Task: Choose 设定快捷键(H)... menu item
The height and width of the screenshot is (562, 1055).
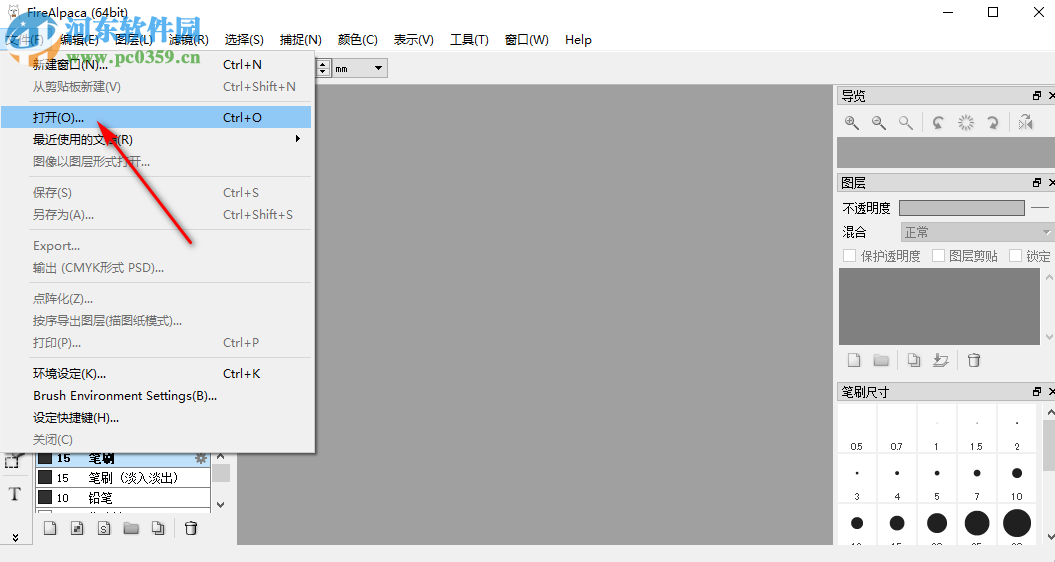Action: pyautogui.click(x=156, y=418)
